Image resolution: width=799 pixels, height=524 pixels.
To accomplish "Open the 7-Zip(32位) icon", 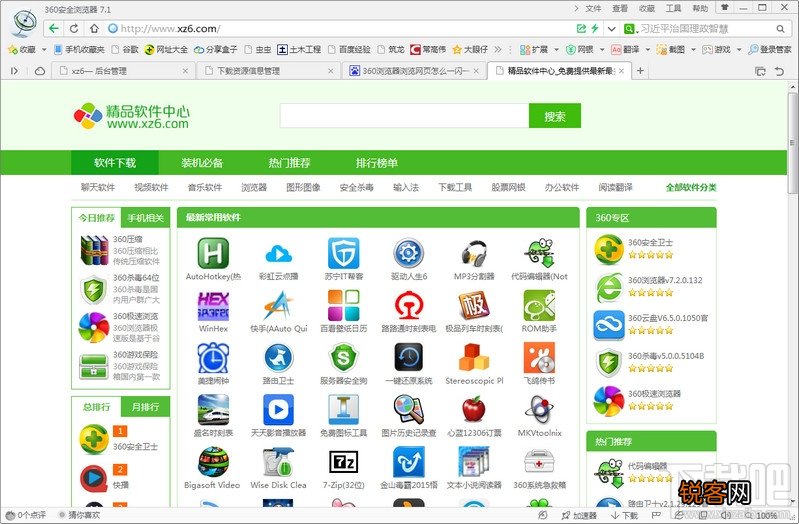I will (x=343, y=462).
